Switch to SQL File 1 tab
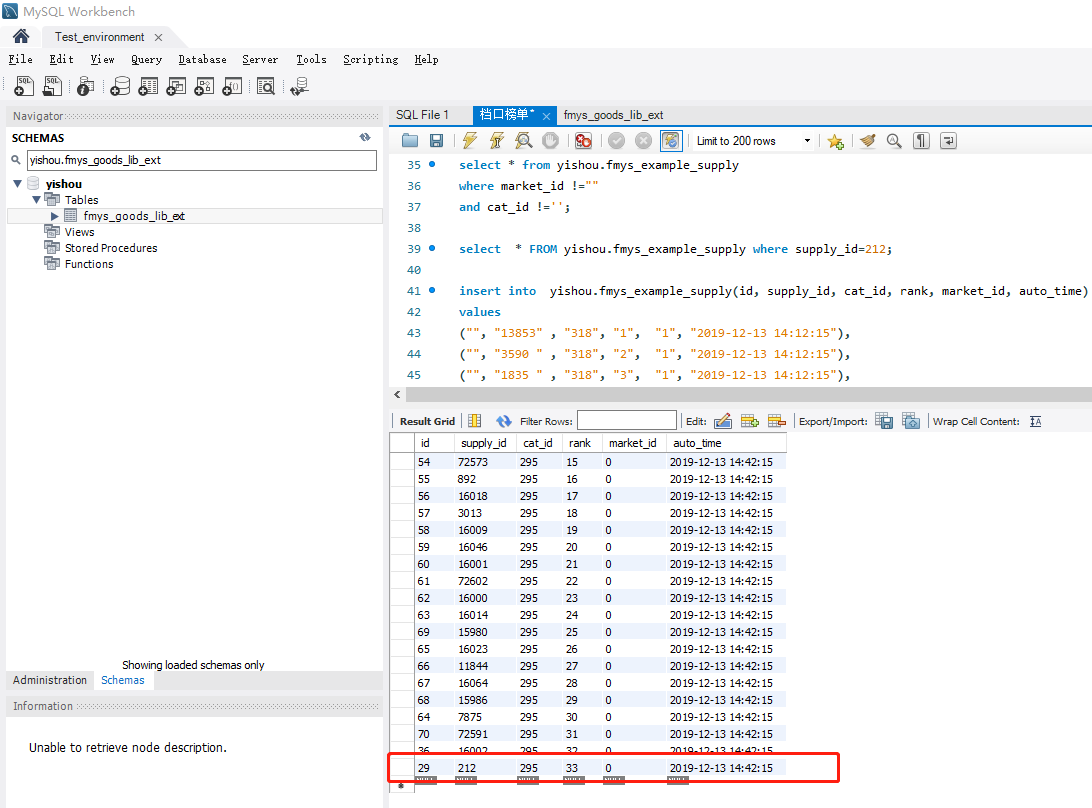1092x808 pixels. tap(422, 115)
